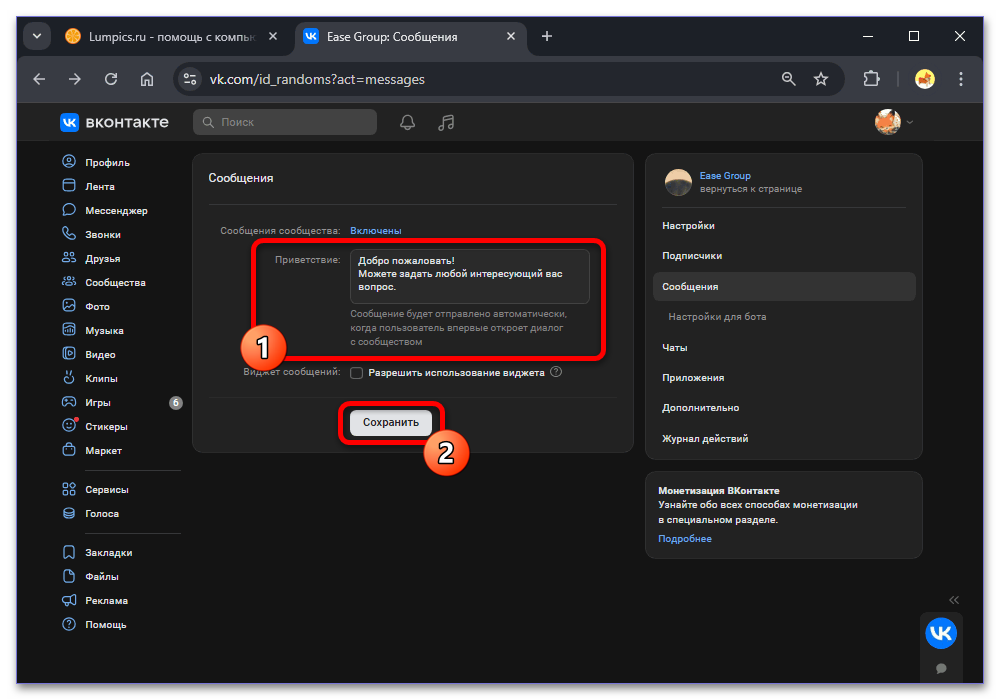
Task: Open the Клипы sidebar icon
Action: (x=69, y=377)
